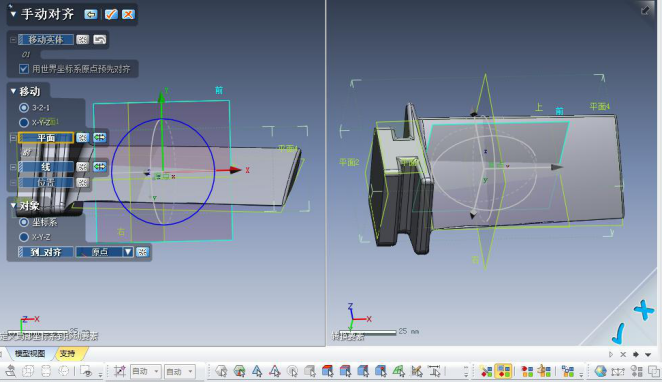
Task: Clear selection icon next to 线
Action: click(82, 167)
